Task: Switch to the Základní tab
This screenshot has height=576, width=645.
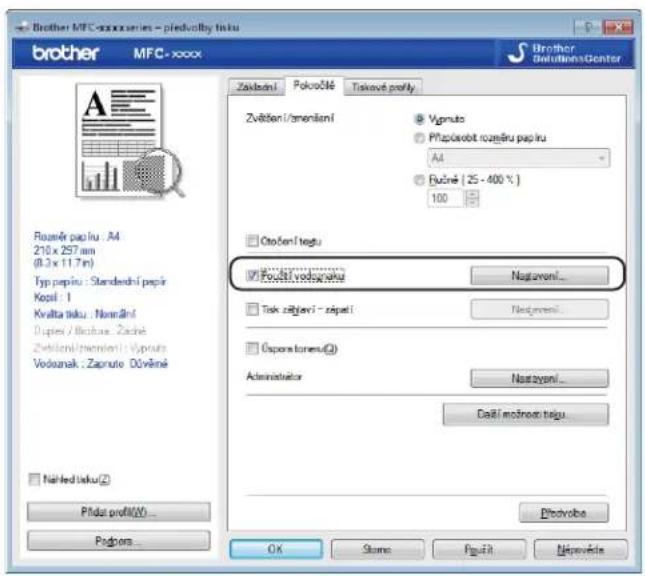Action: [x=256, y=87]
